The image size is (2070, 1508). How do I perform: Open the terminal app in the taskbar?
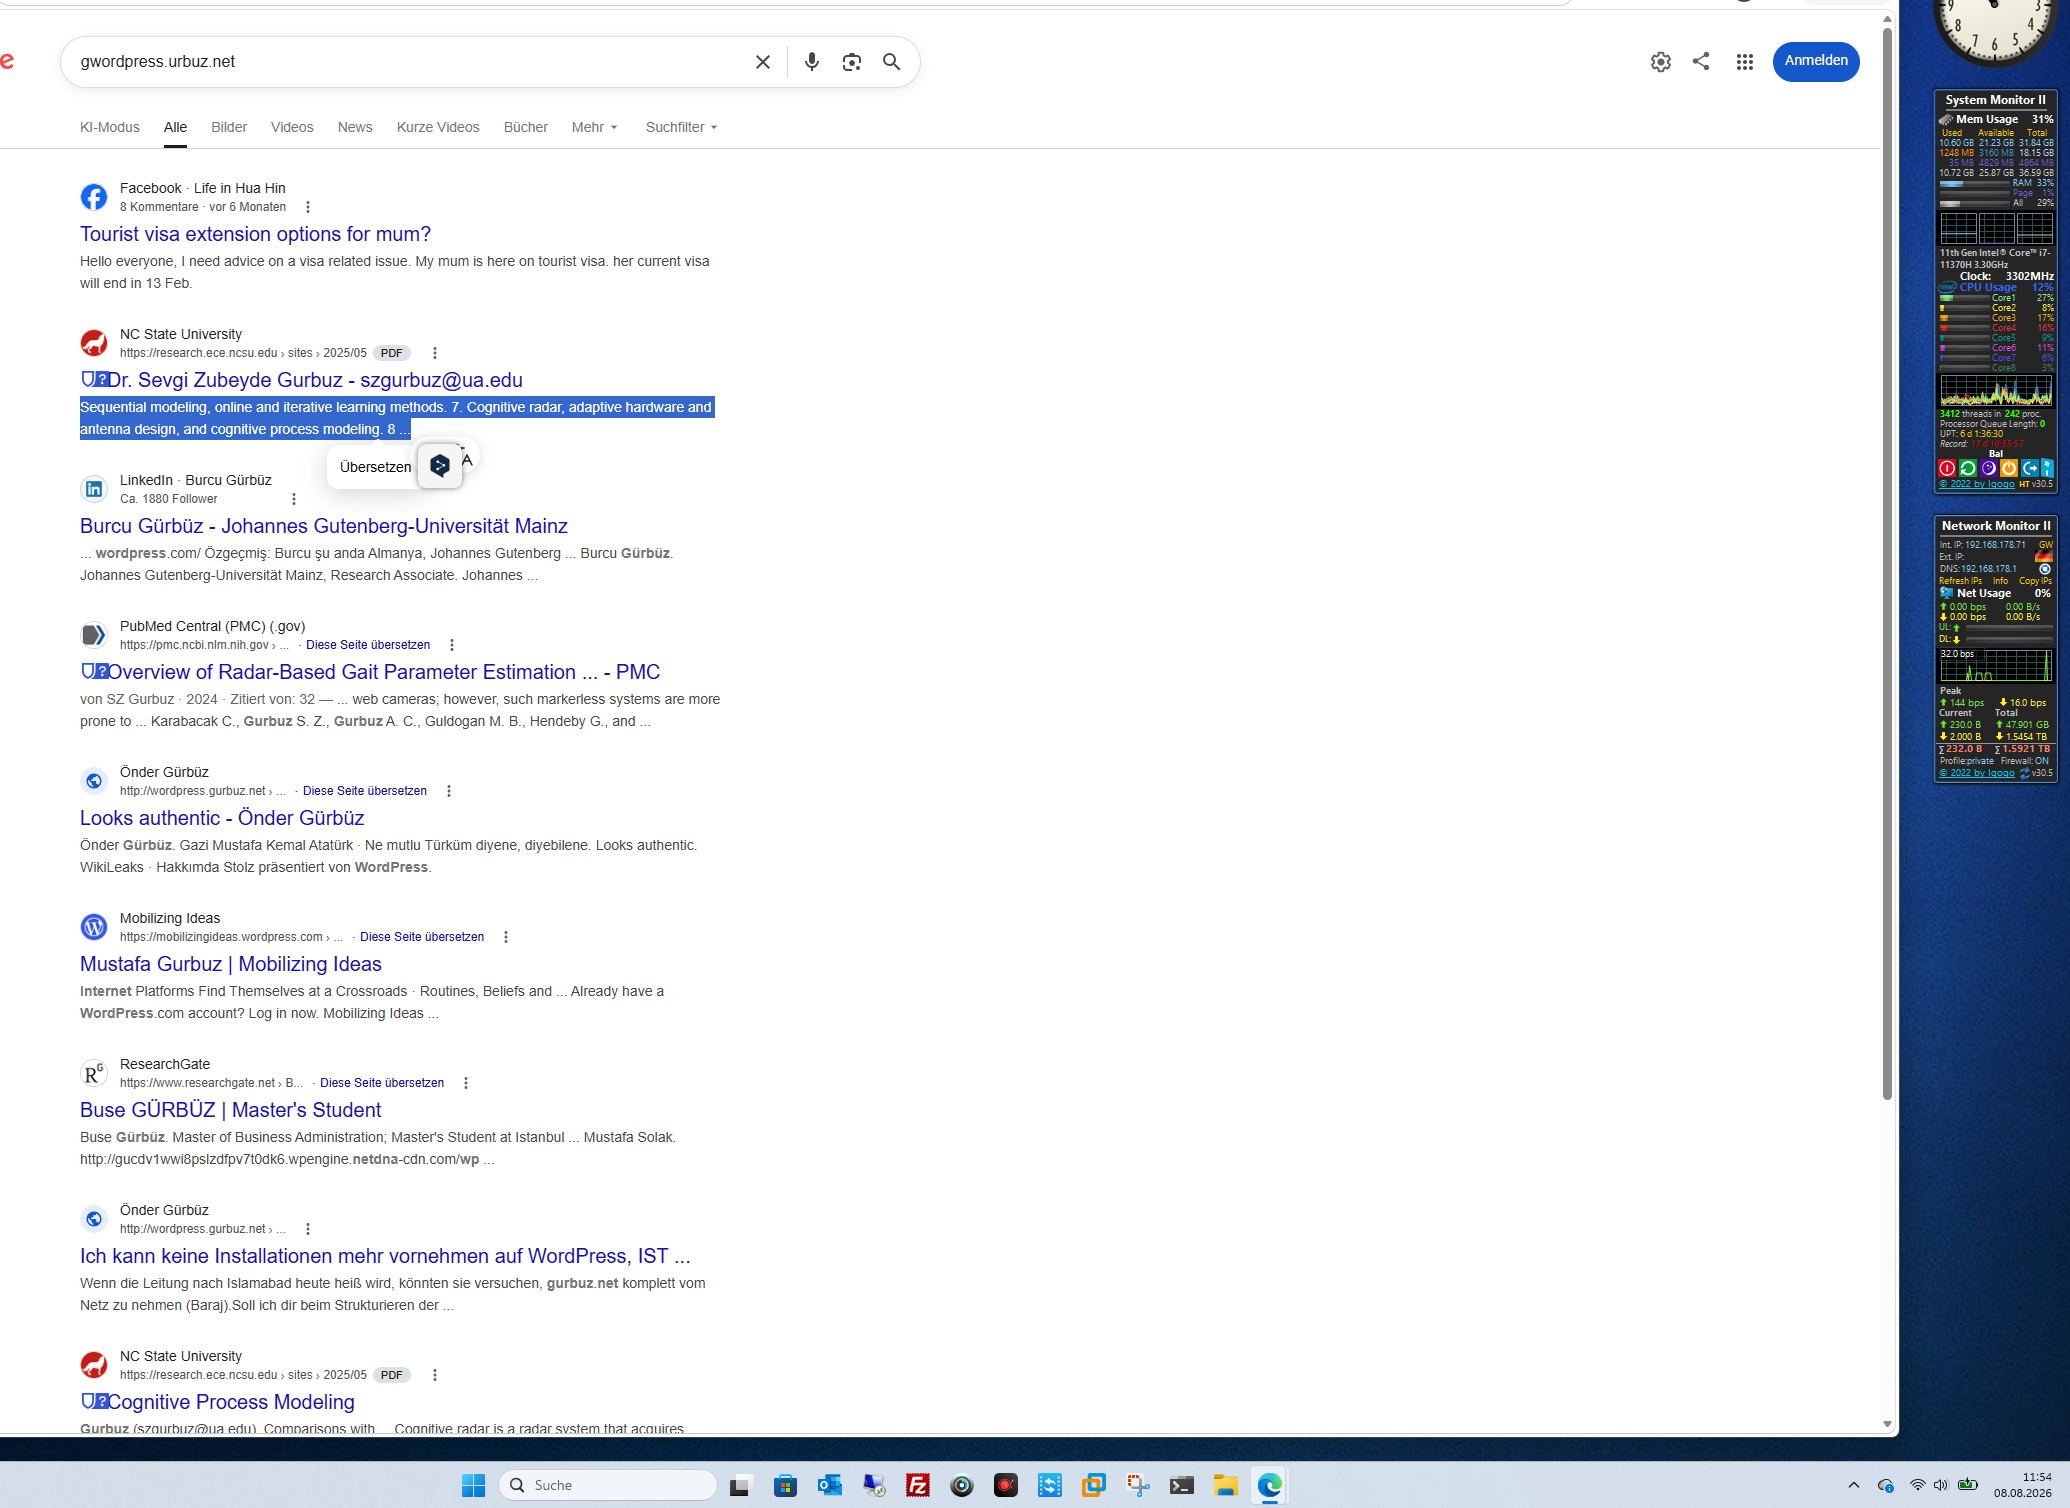[x=1182, y=1485]
